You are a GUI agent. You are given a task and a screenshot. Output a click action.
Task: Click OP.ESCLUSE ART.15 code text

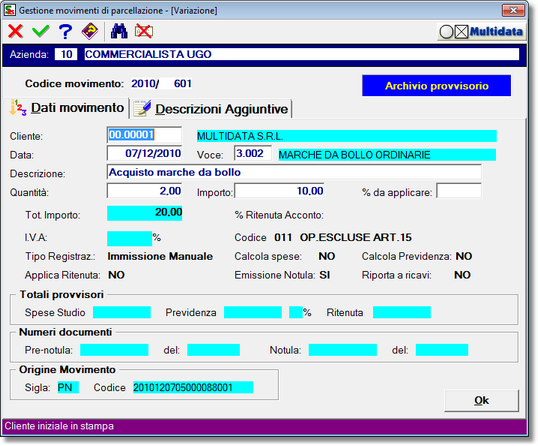[355, 237]
